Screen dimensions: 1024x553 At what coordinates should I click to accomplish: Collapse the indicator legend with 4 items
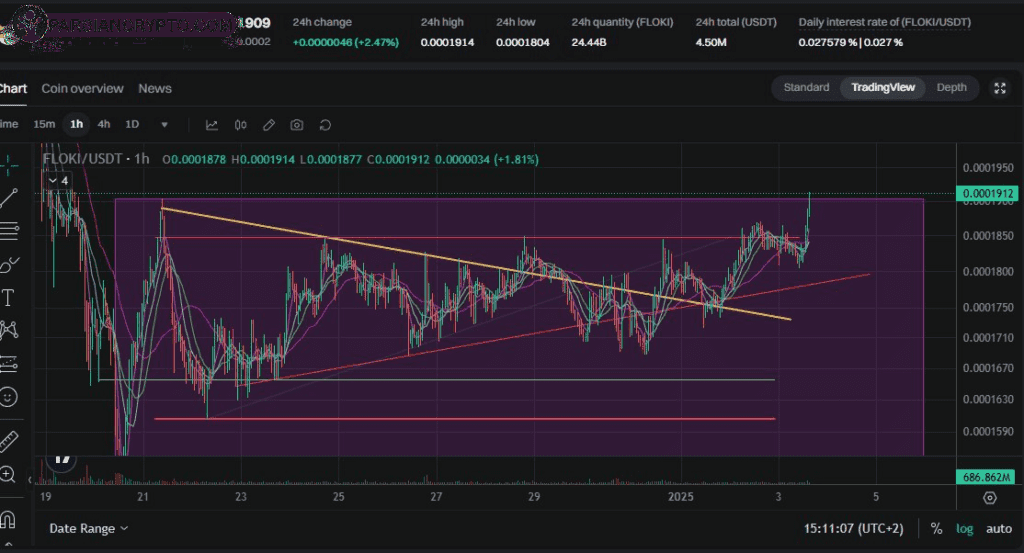pos(58,181)
